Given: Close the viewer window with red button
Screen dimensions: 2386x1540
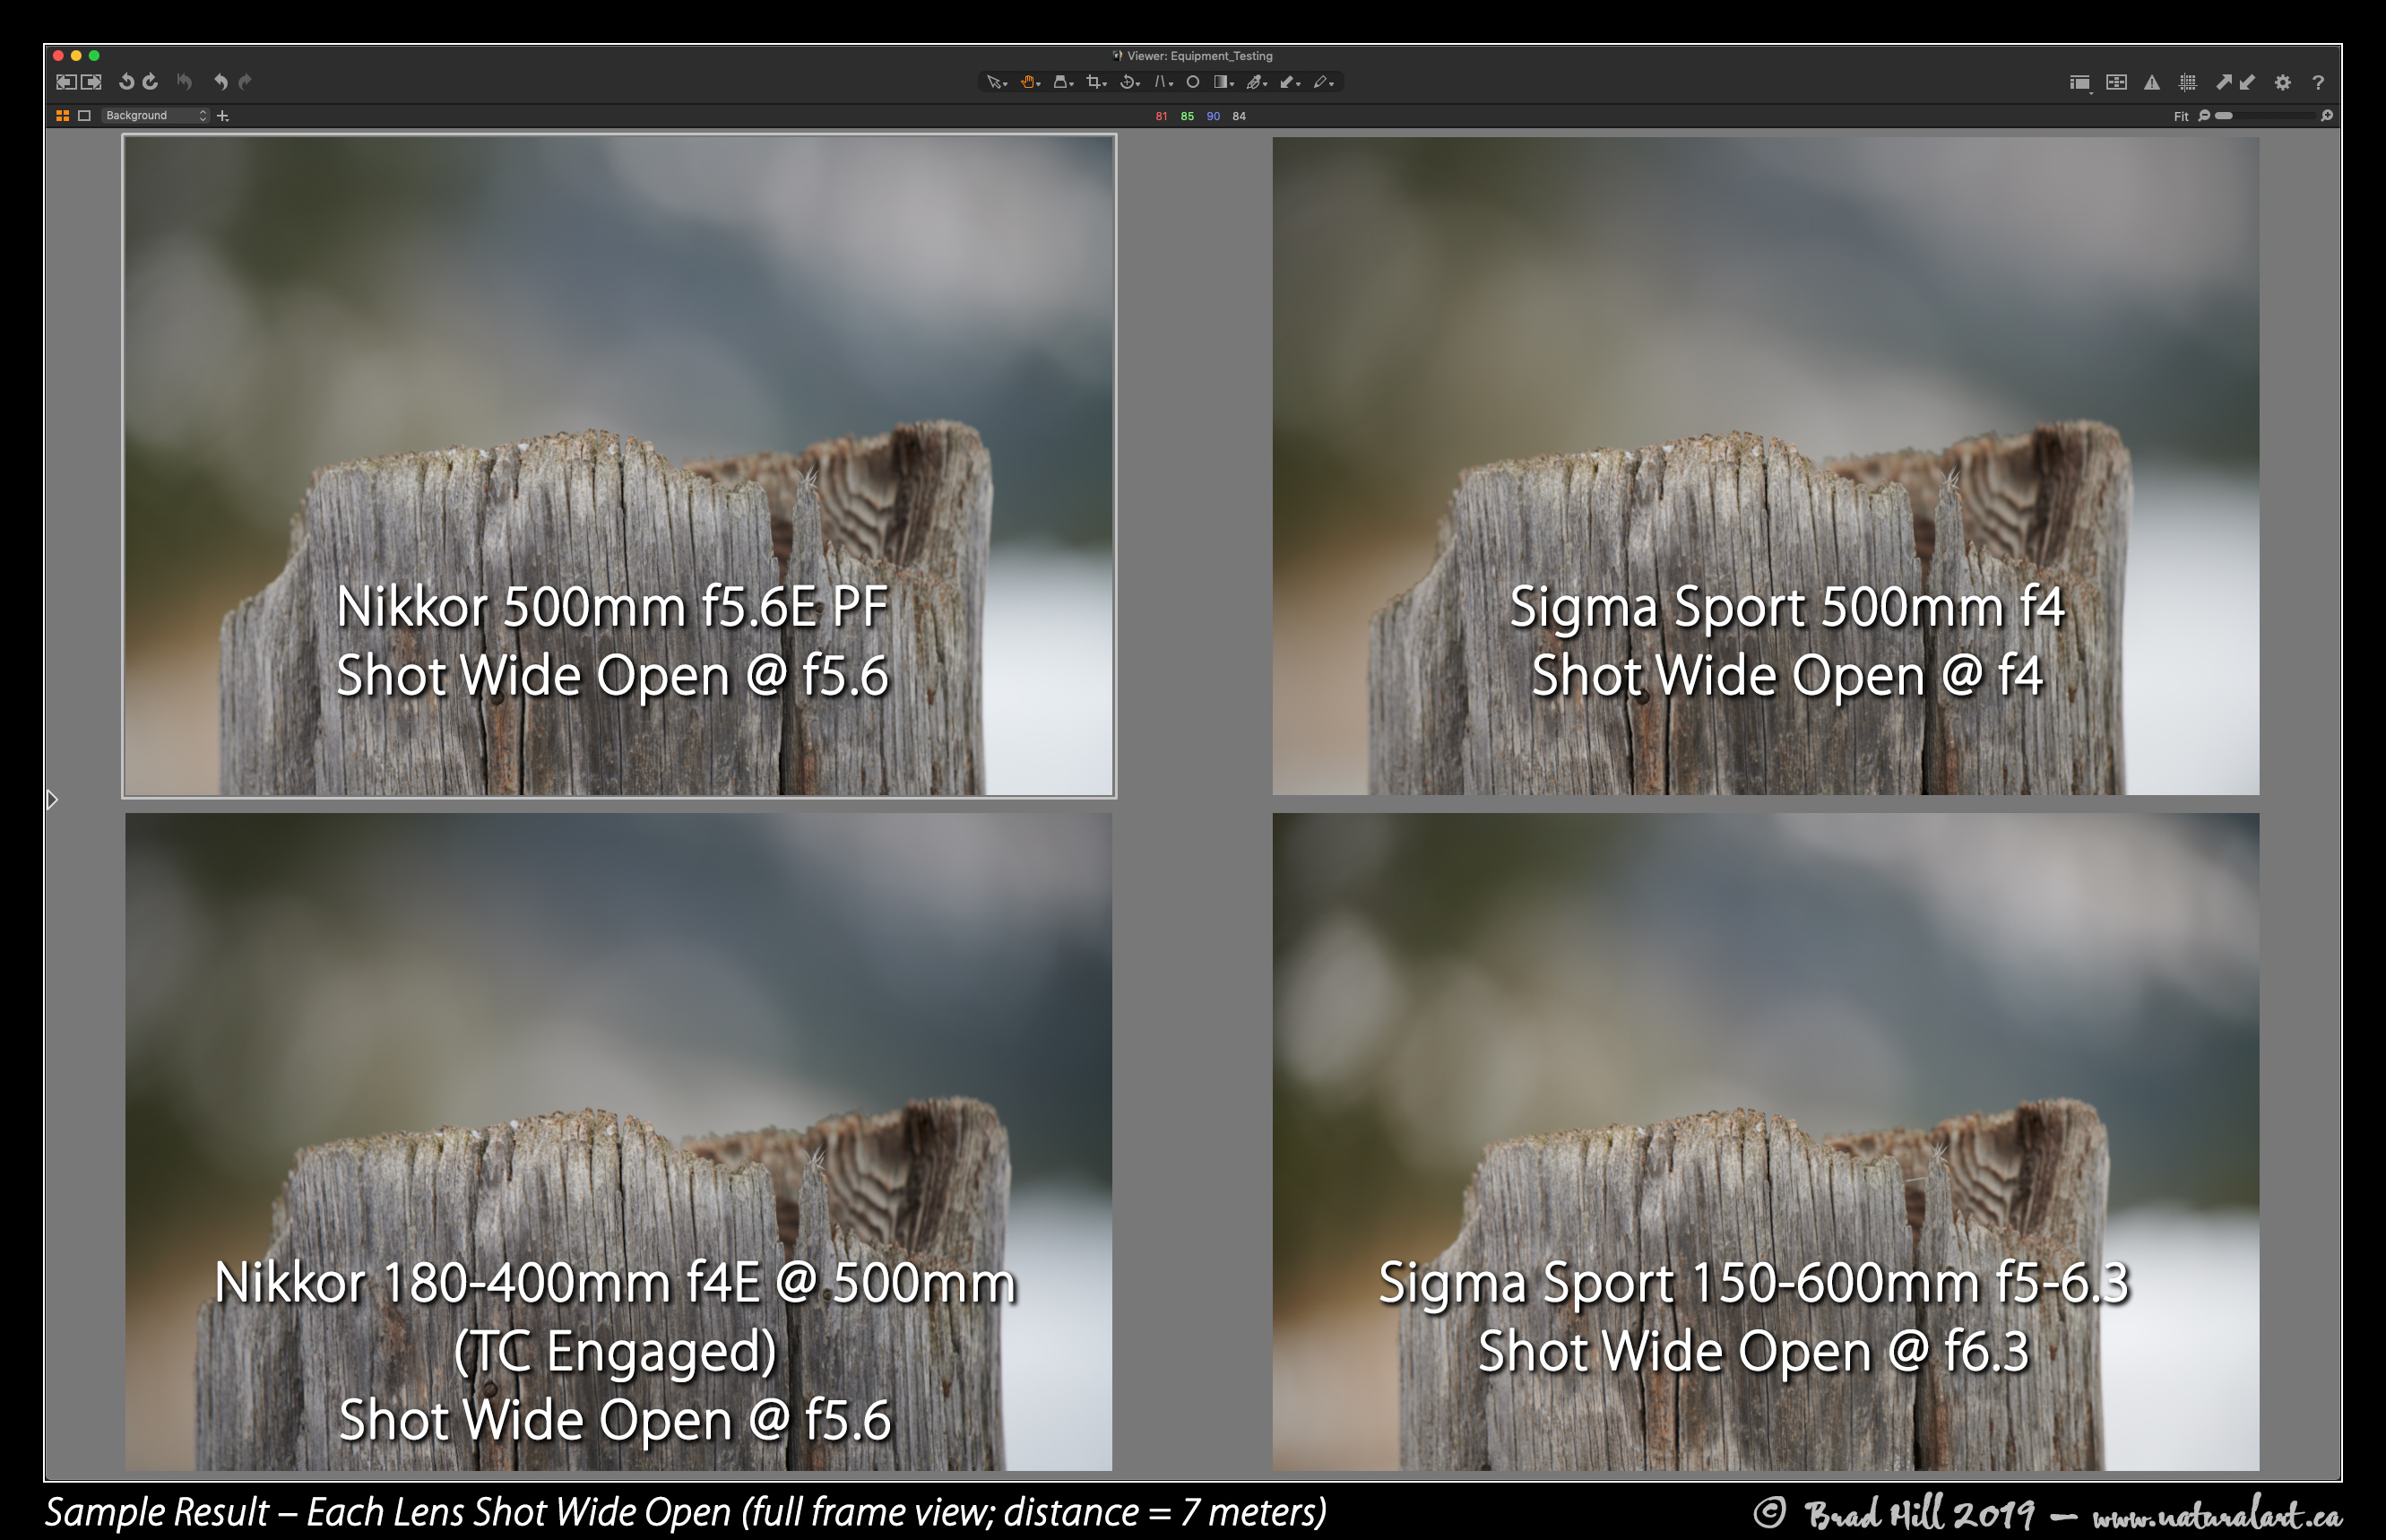Looking at the screenshot, I should 58,56.
